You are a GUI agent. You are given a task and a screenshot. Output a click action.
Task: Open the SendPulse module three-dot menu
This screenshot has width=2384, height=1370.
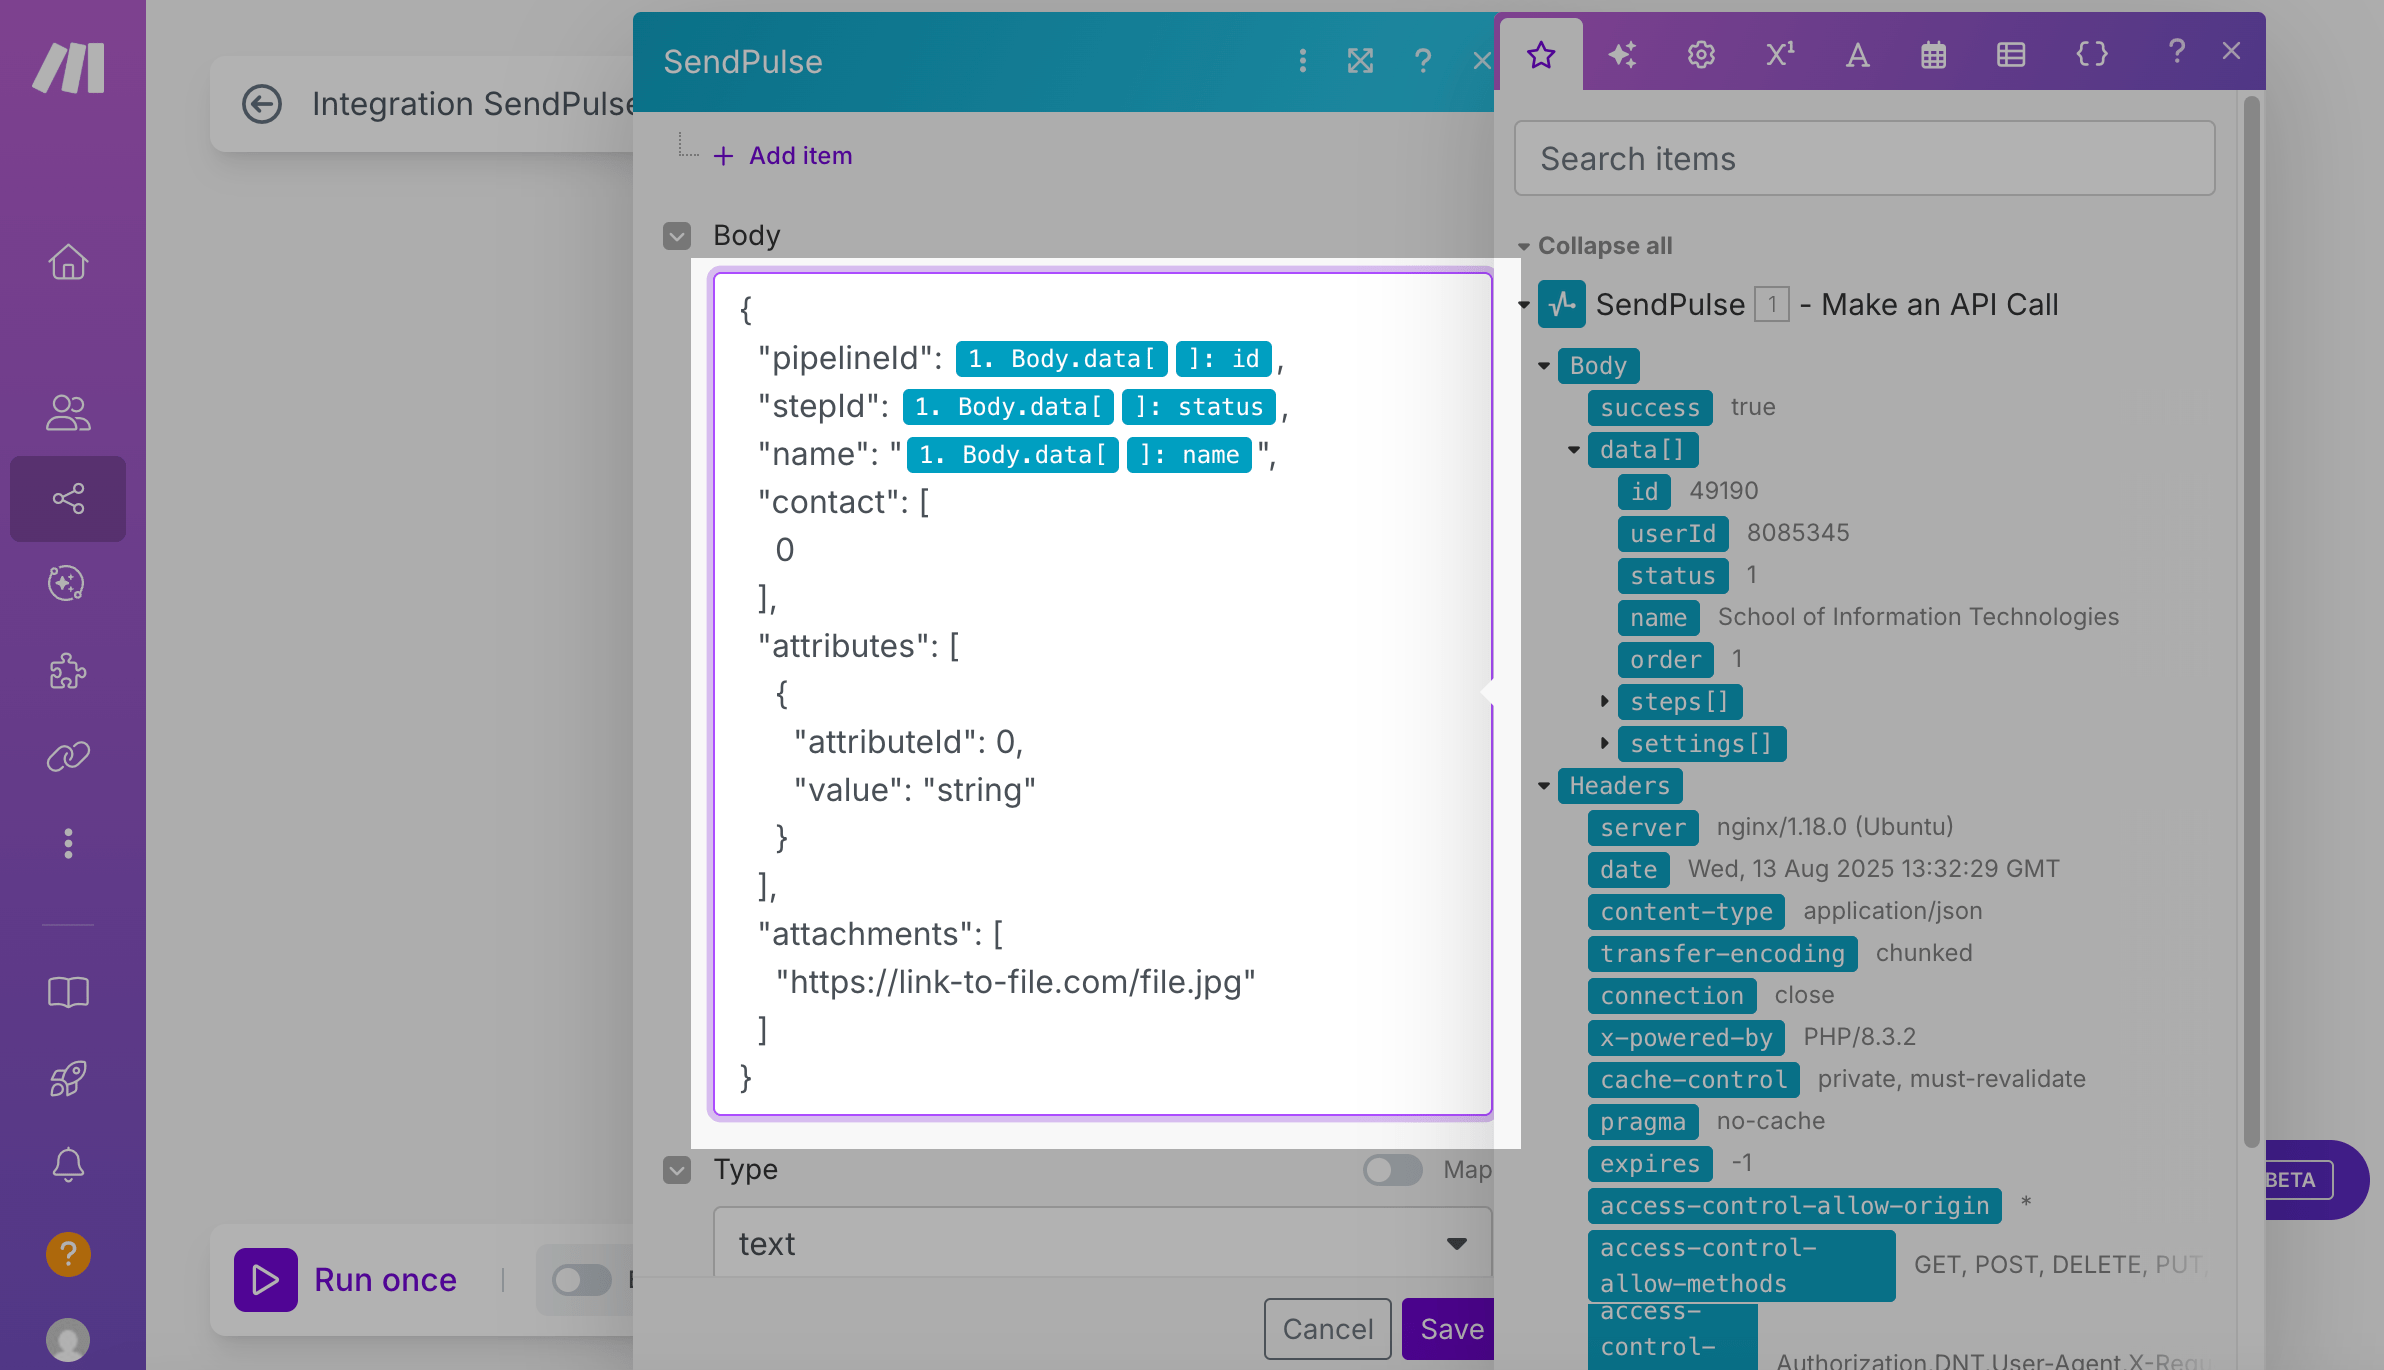pos(1302,61)
